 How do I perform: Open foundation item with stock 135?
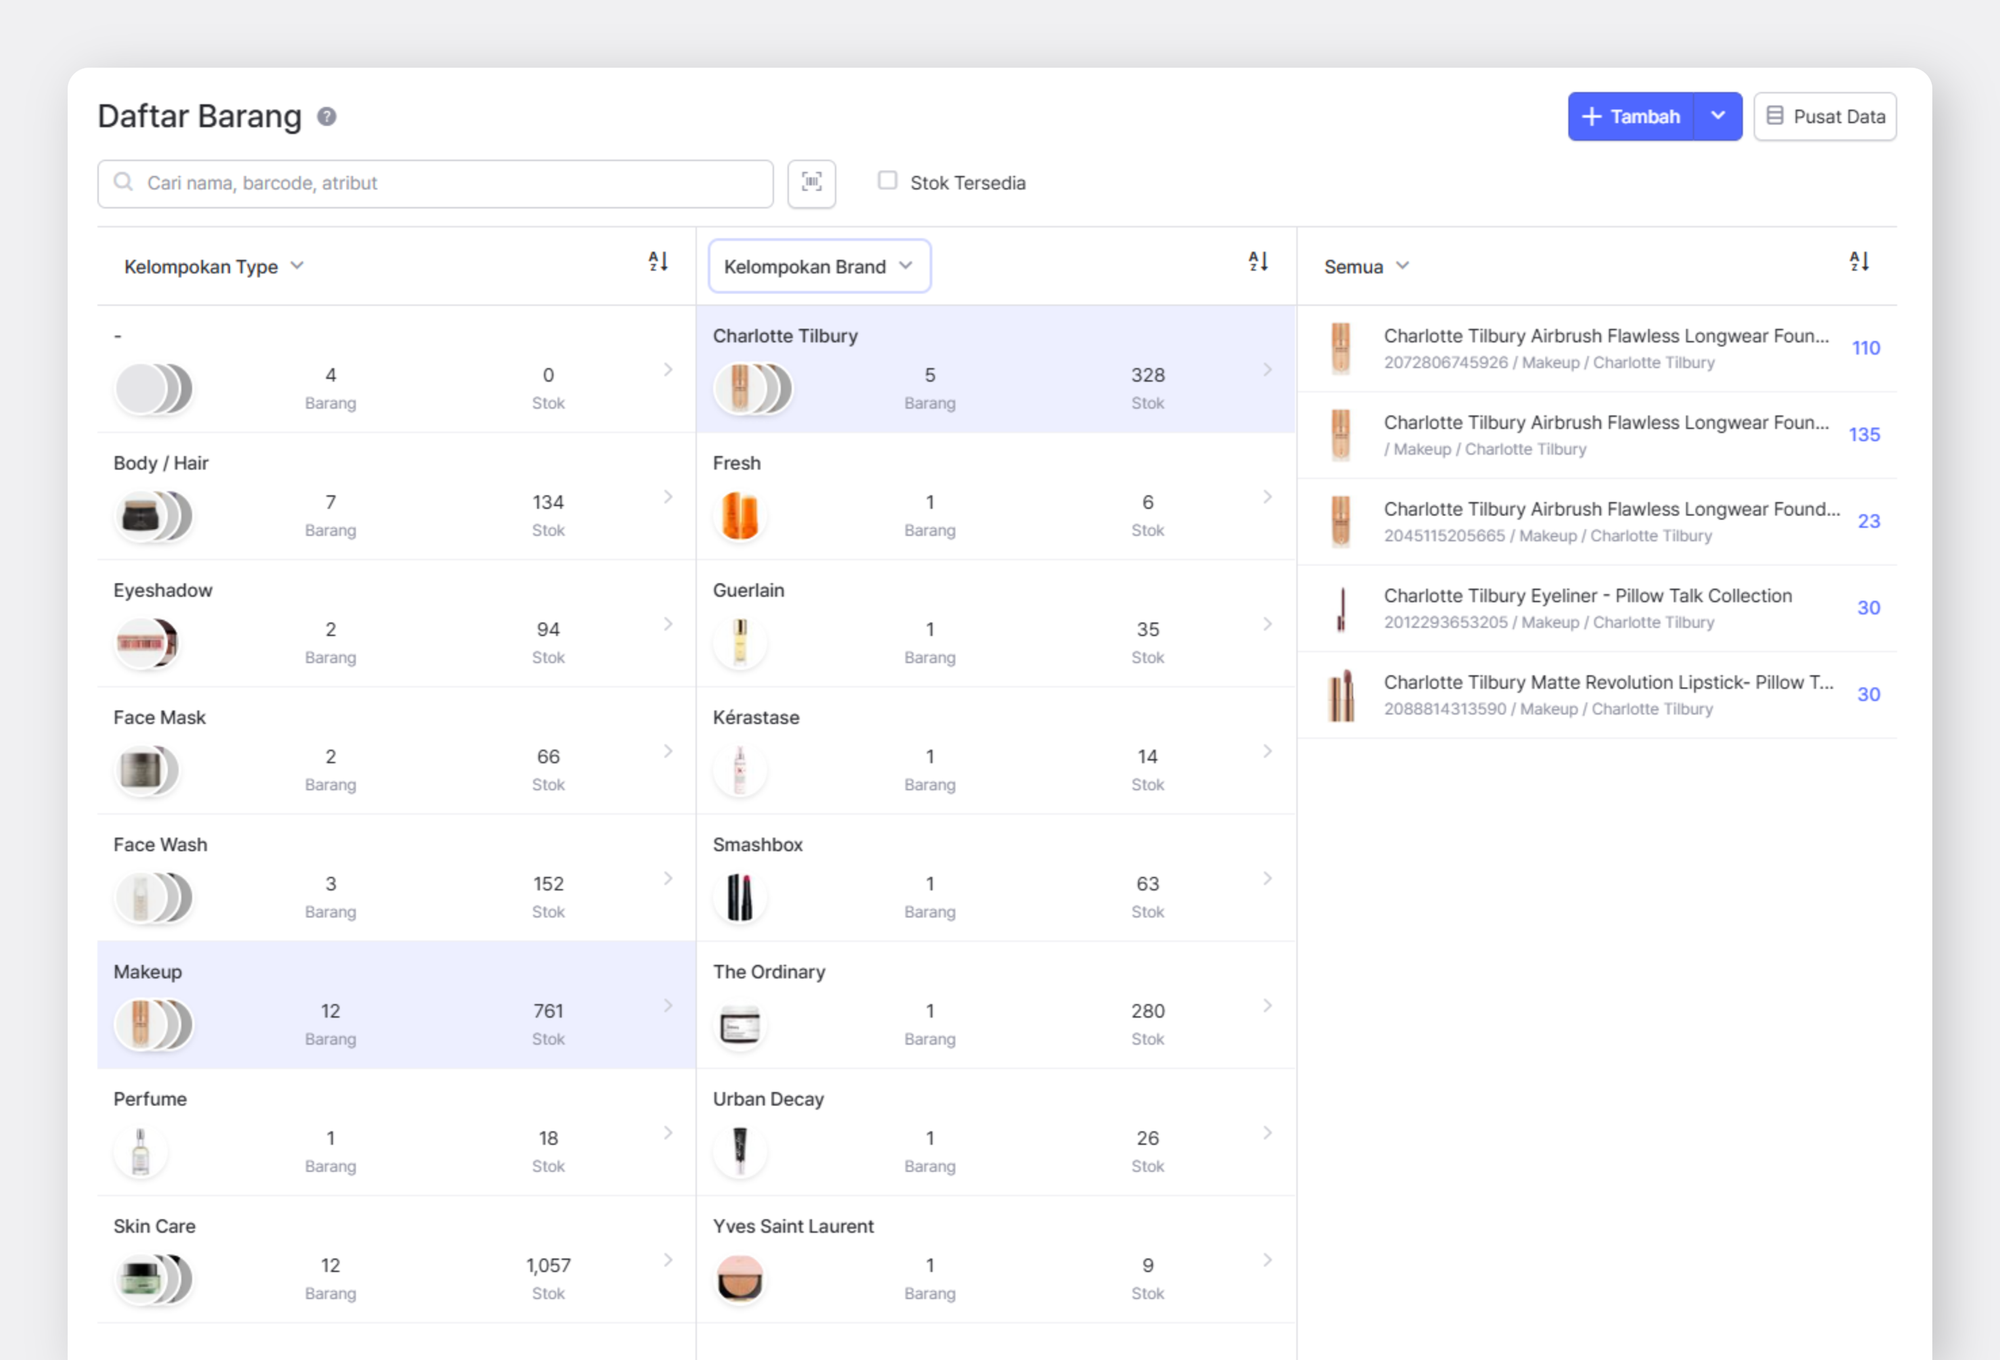tap(1597, 435)
